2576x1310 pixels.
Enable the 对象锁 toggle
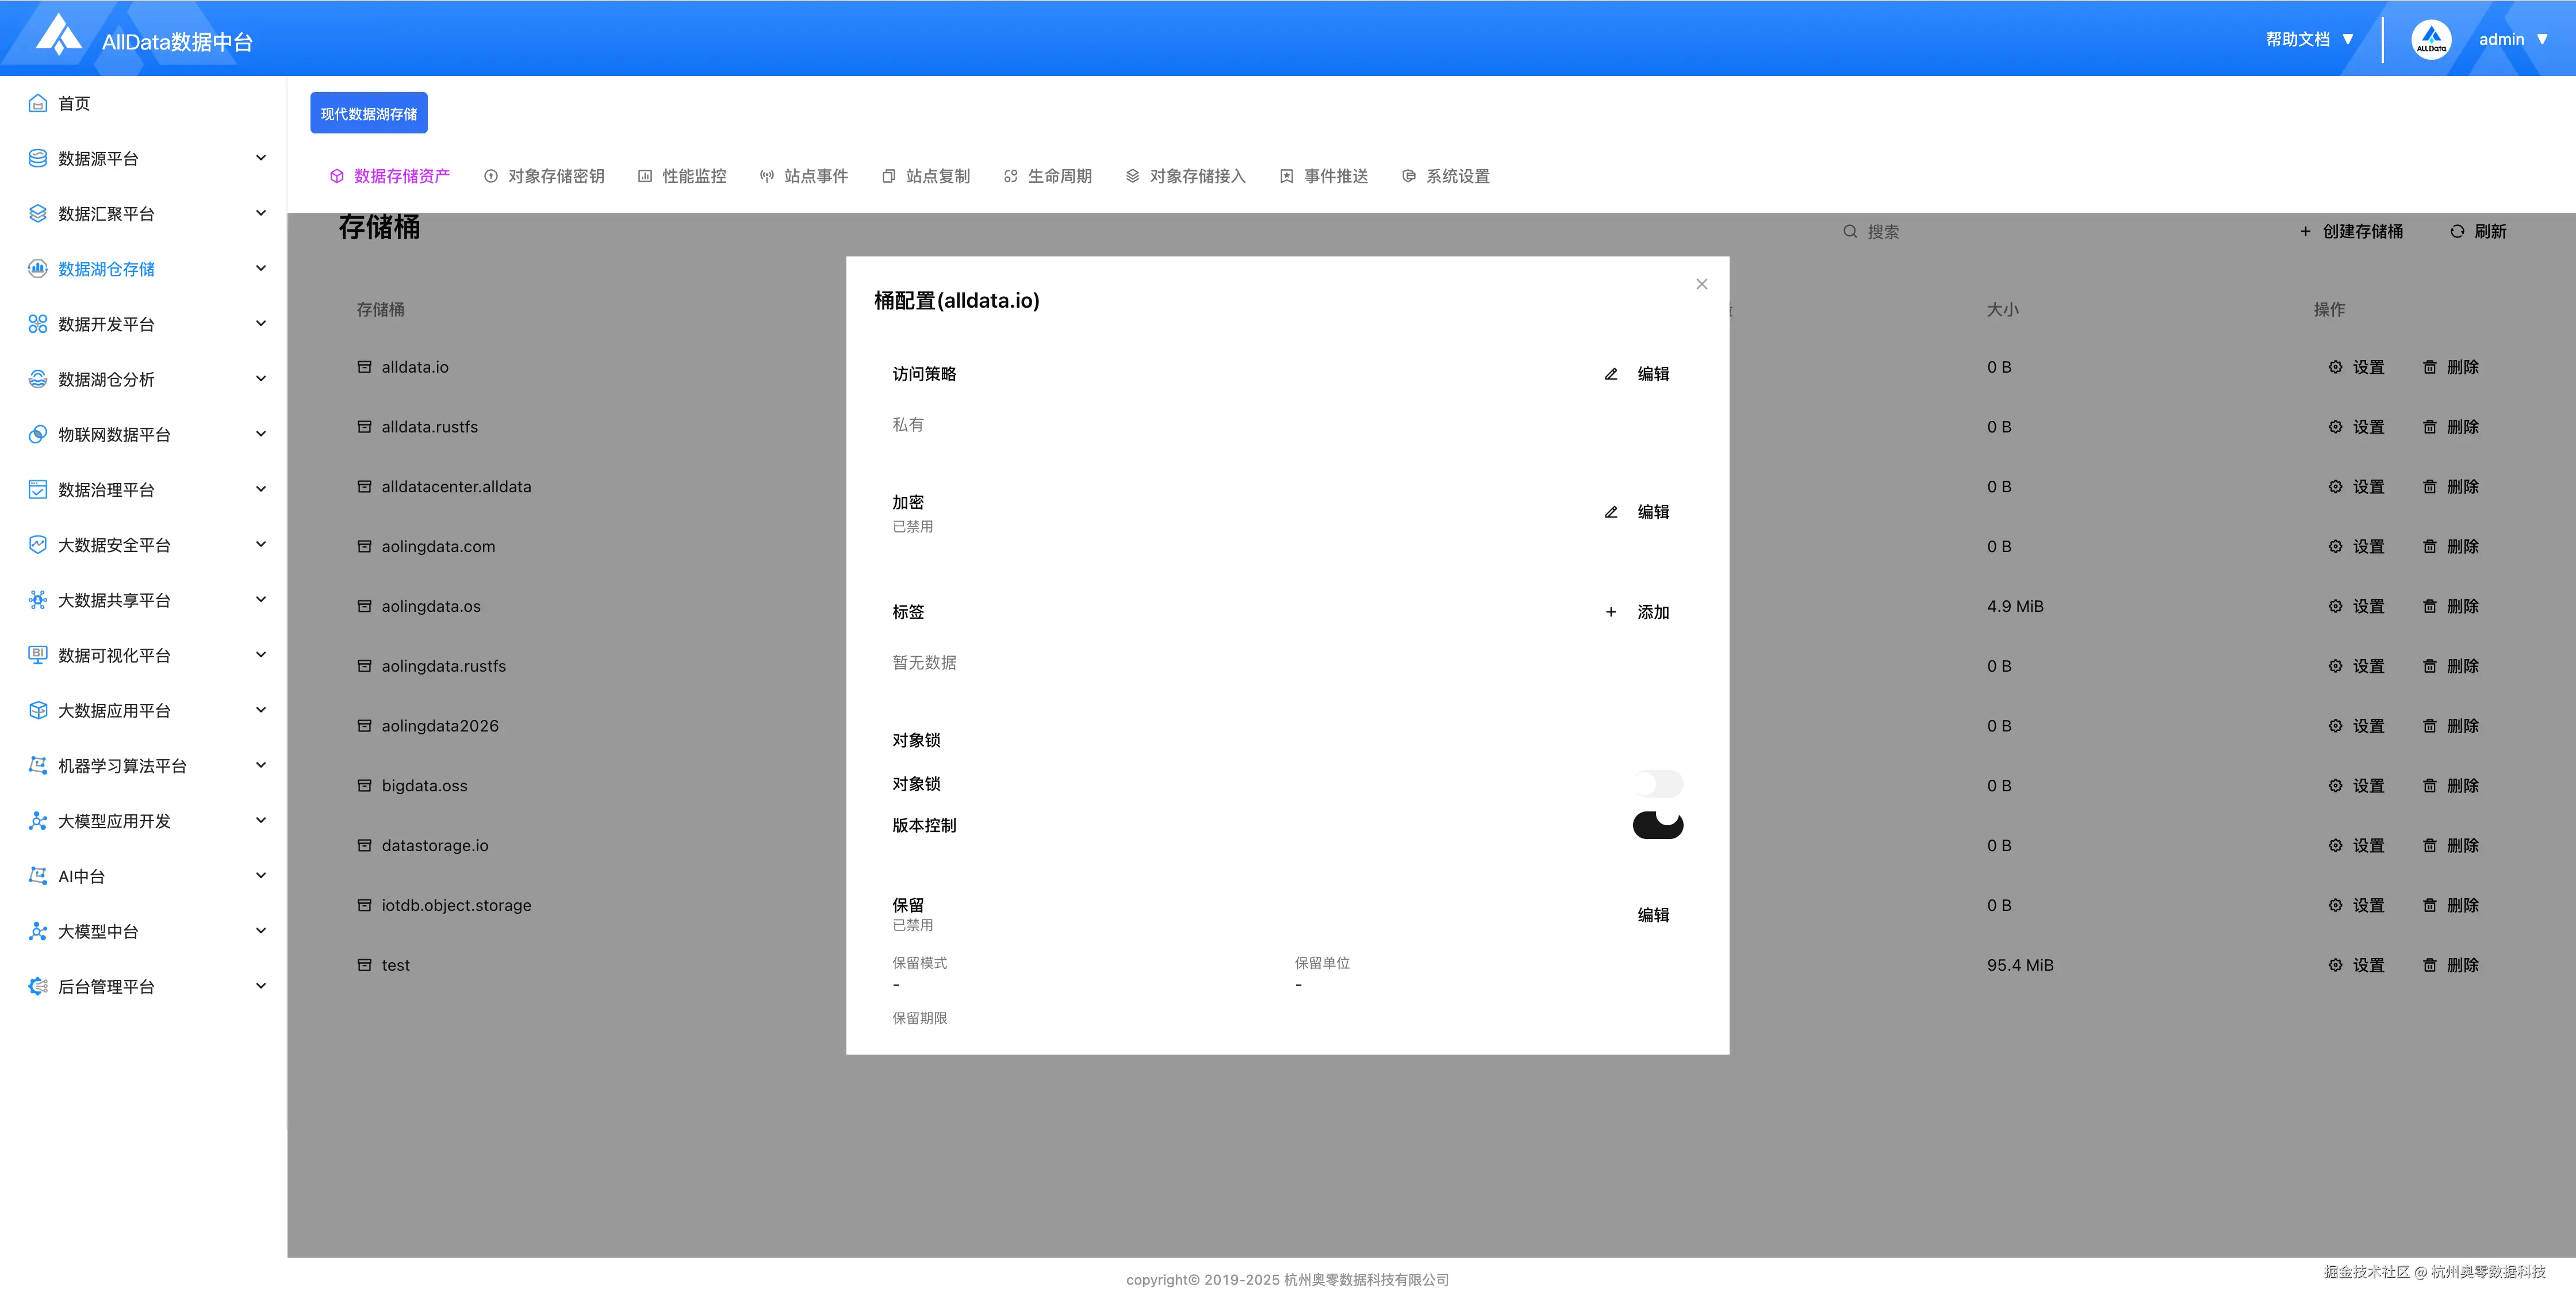coord(1657,784)
